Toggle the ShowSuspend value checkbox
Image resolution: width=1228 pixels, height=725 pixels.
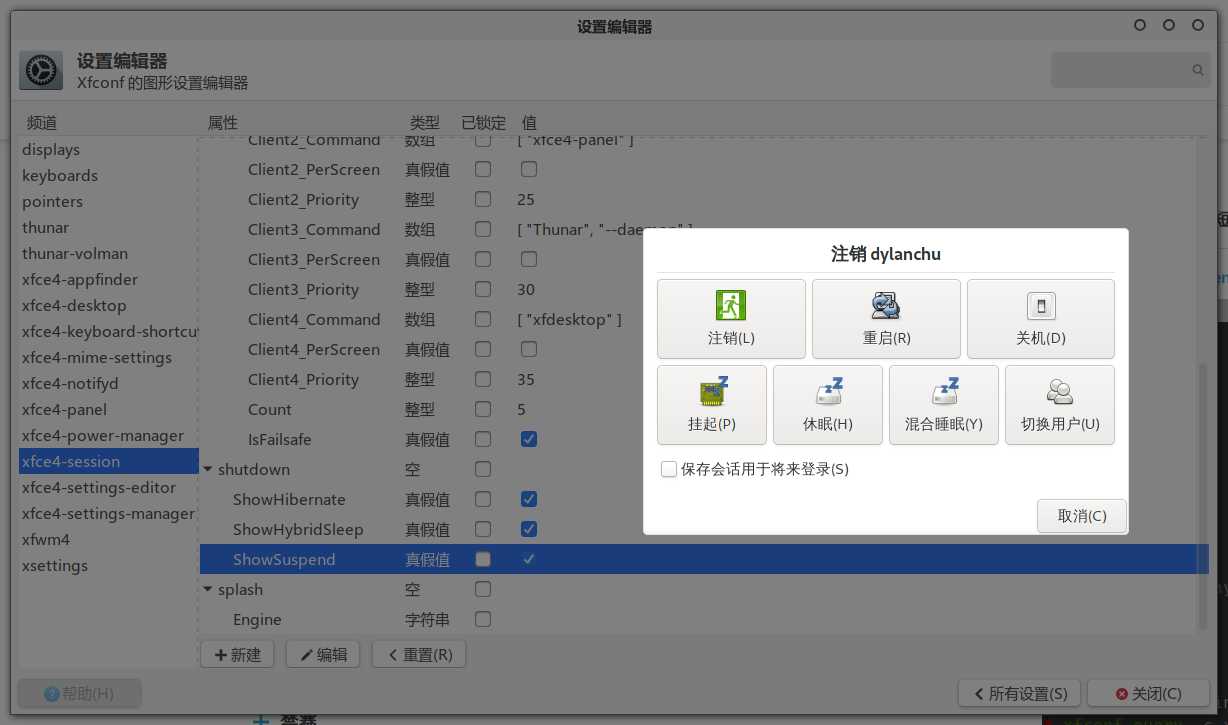[529, 559]
